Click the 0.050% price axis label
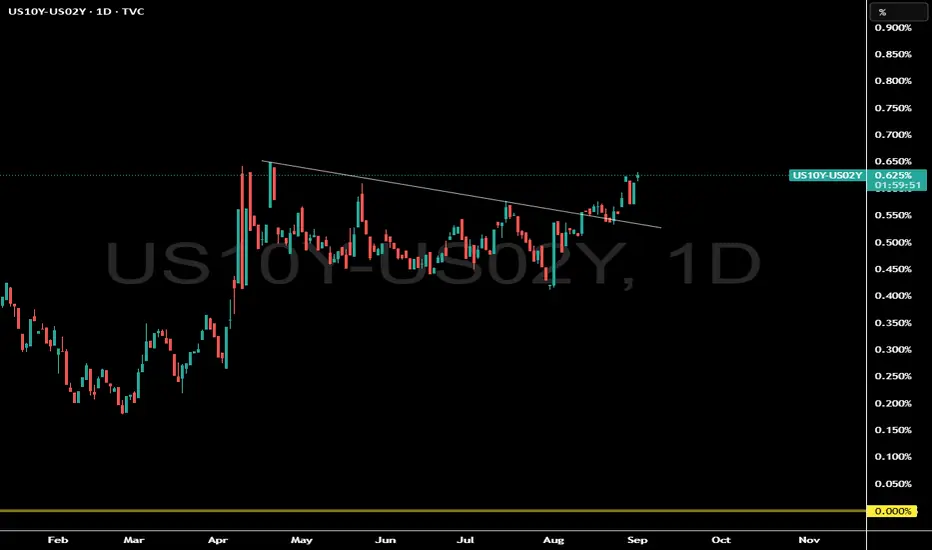The width and height of the screenshot is (932, 550). 893,484
